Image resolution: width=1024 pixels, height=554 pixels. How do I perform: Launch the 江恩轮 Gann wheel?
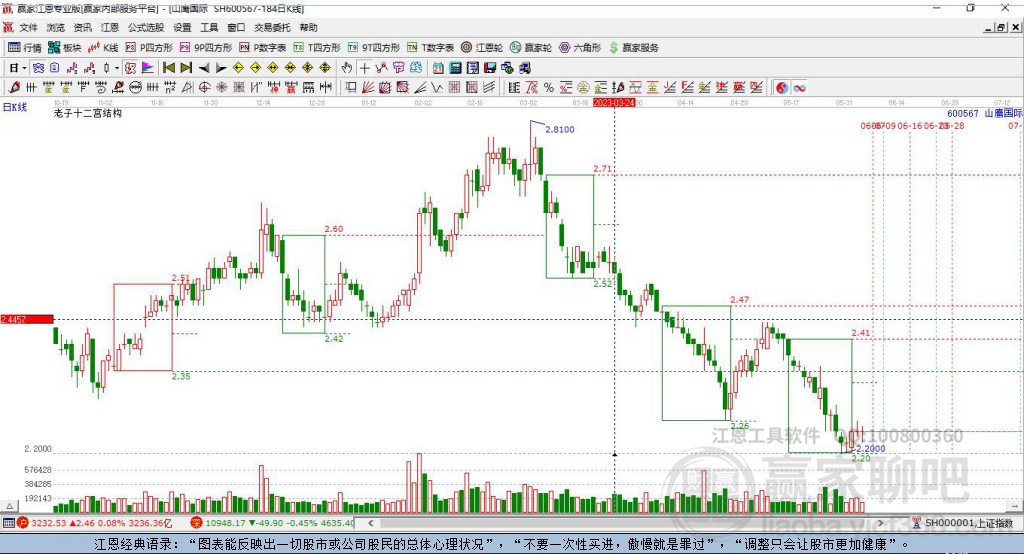(x=482, y=48)
